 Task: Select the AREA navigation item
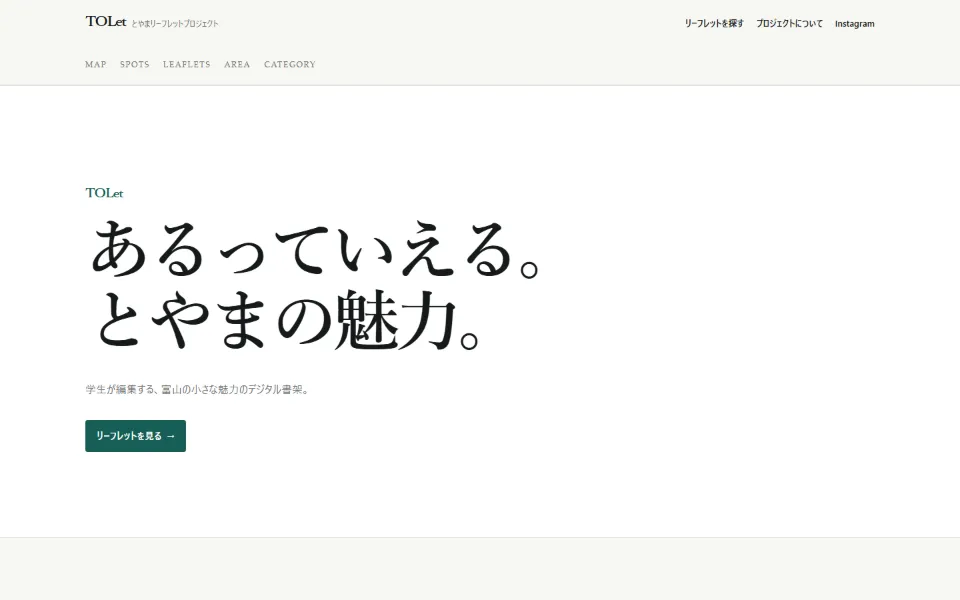tap(237, 64)
